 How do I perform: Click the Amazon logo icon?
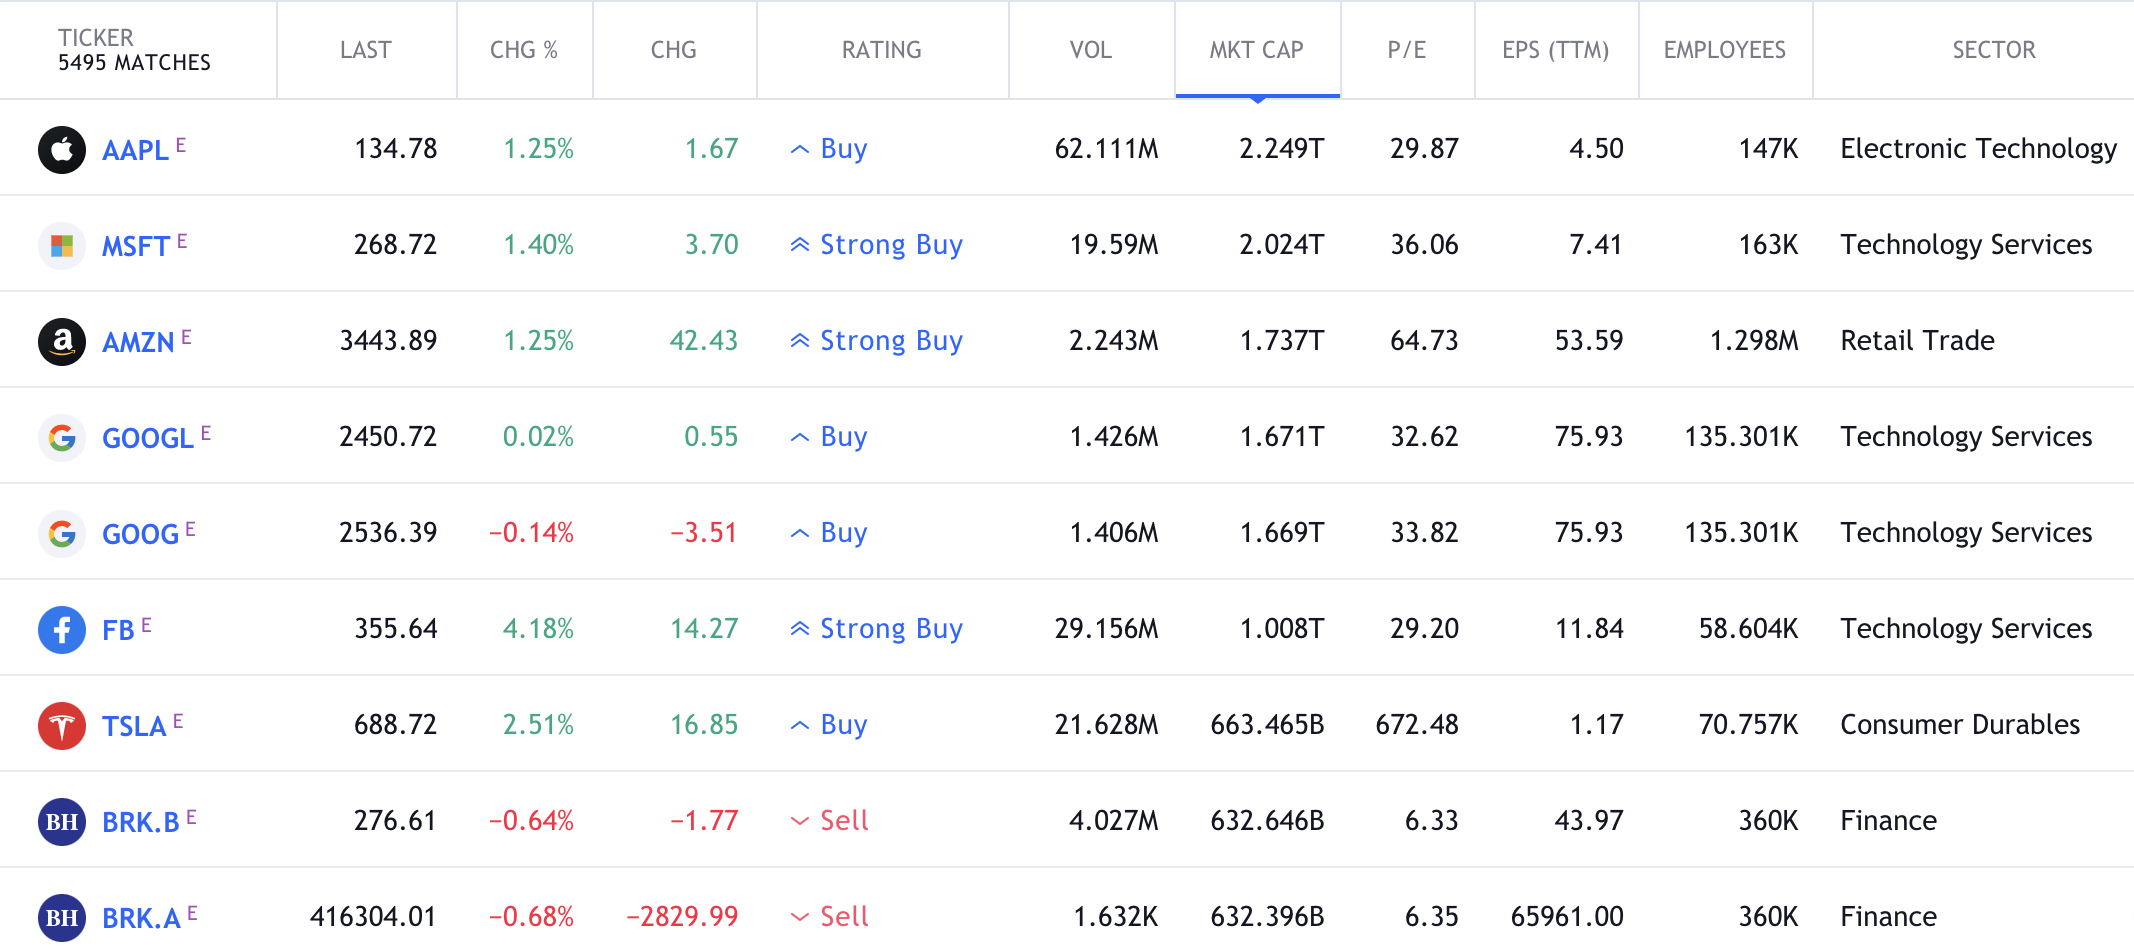[62, 342]
